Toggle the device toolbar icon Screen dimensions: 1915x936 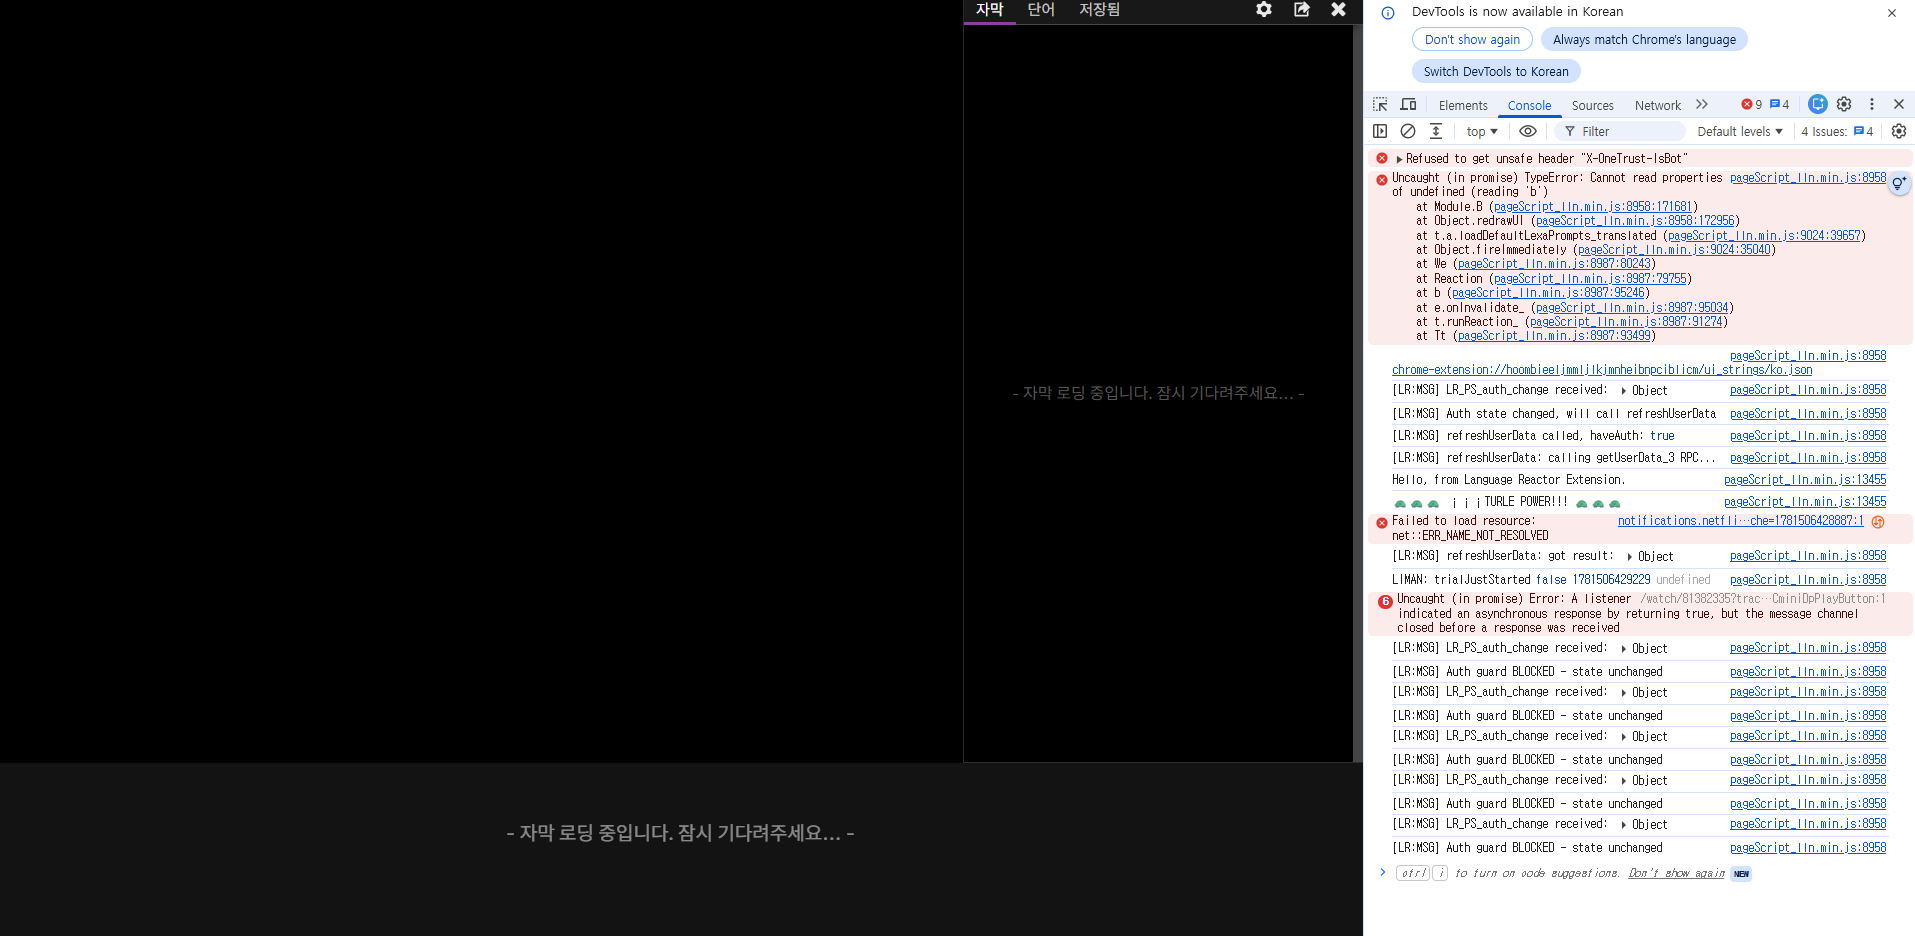1408,104
